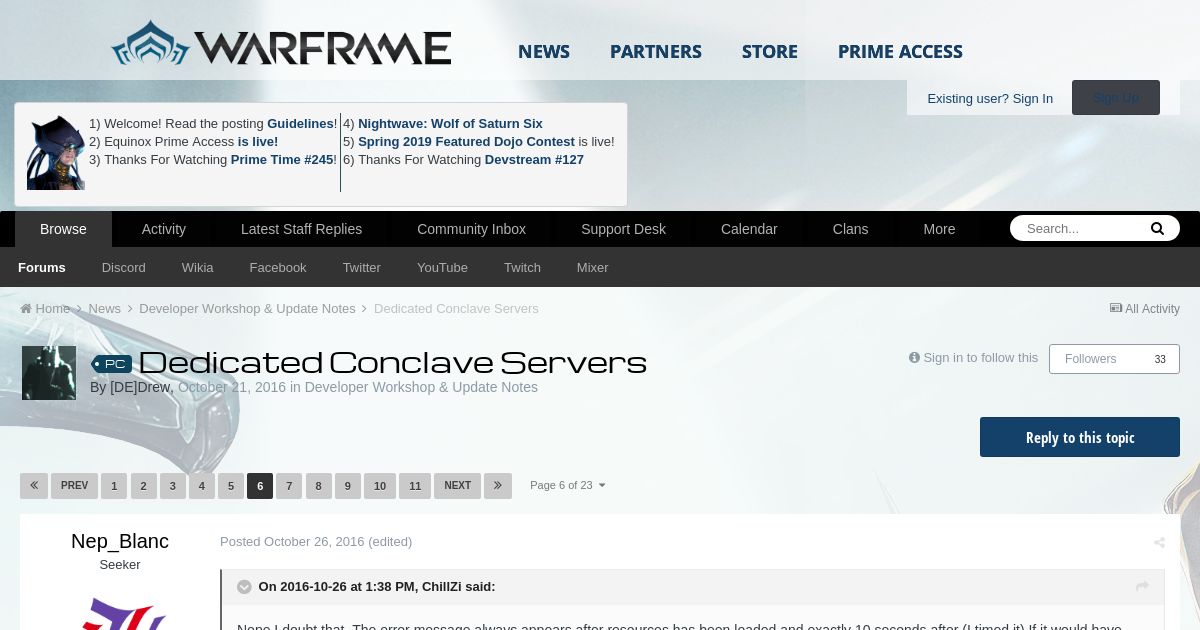This screenshot has height=630, width=1200.
Task: Click the share icon on Nep_Blanc's post
Action: pos(1159,543)
